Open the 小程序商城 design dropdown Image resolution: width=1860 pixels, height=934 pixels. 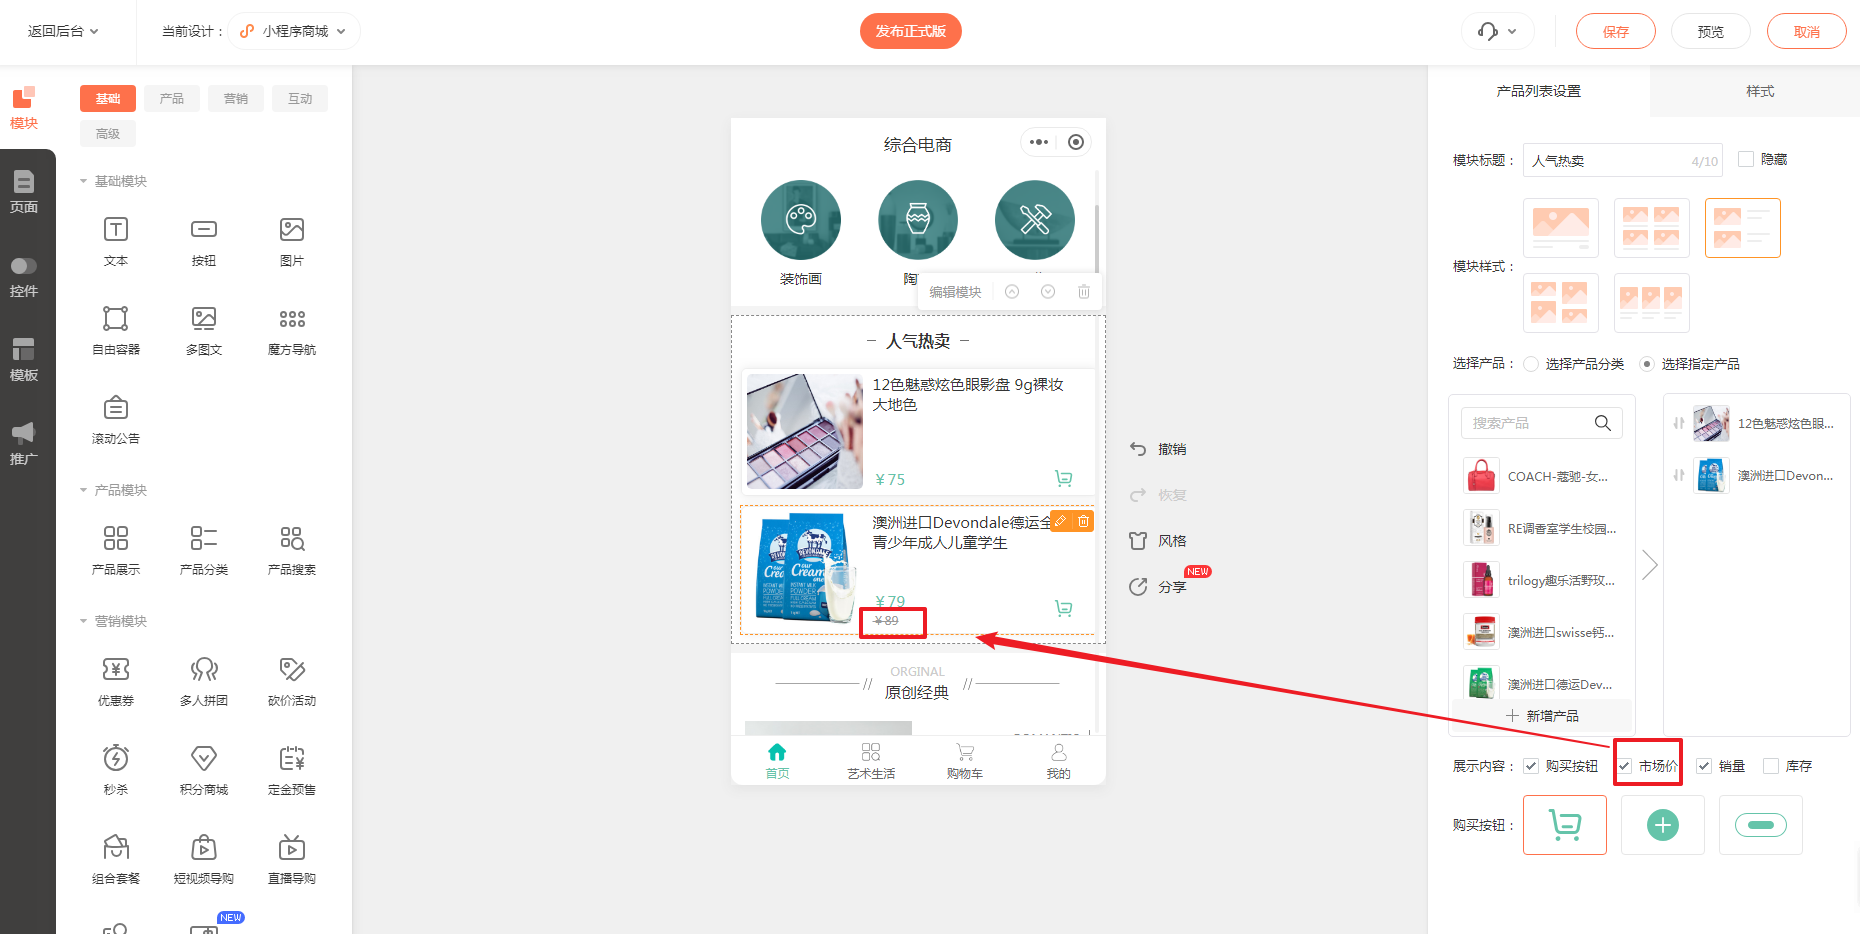294,31
